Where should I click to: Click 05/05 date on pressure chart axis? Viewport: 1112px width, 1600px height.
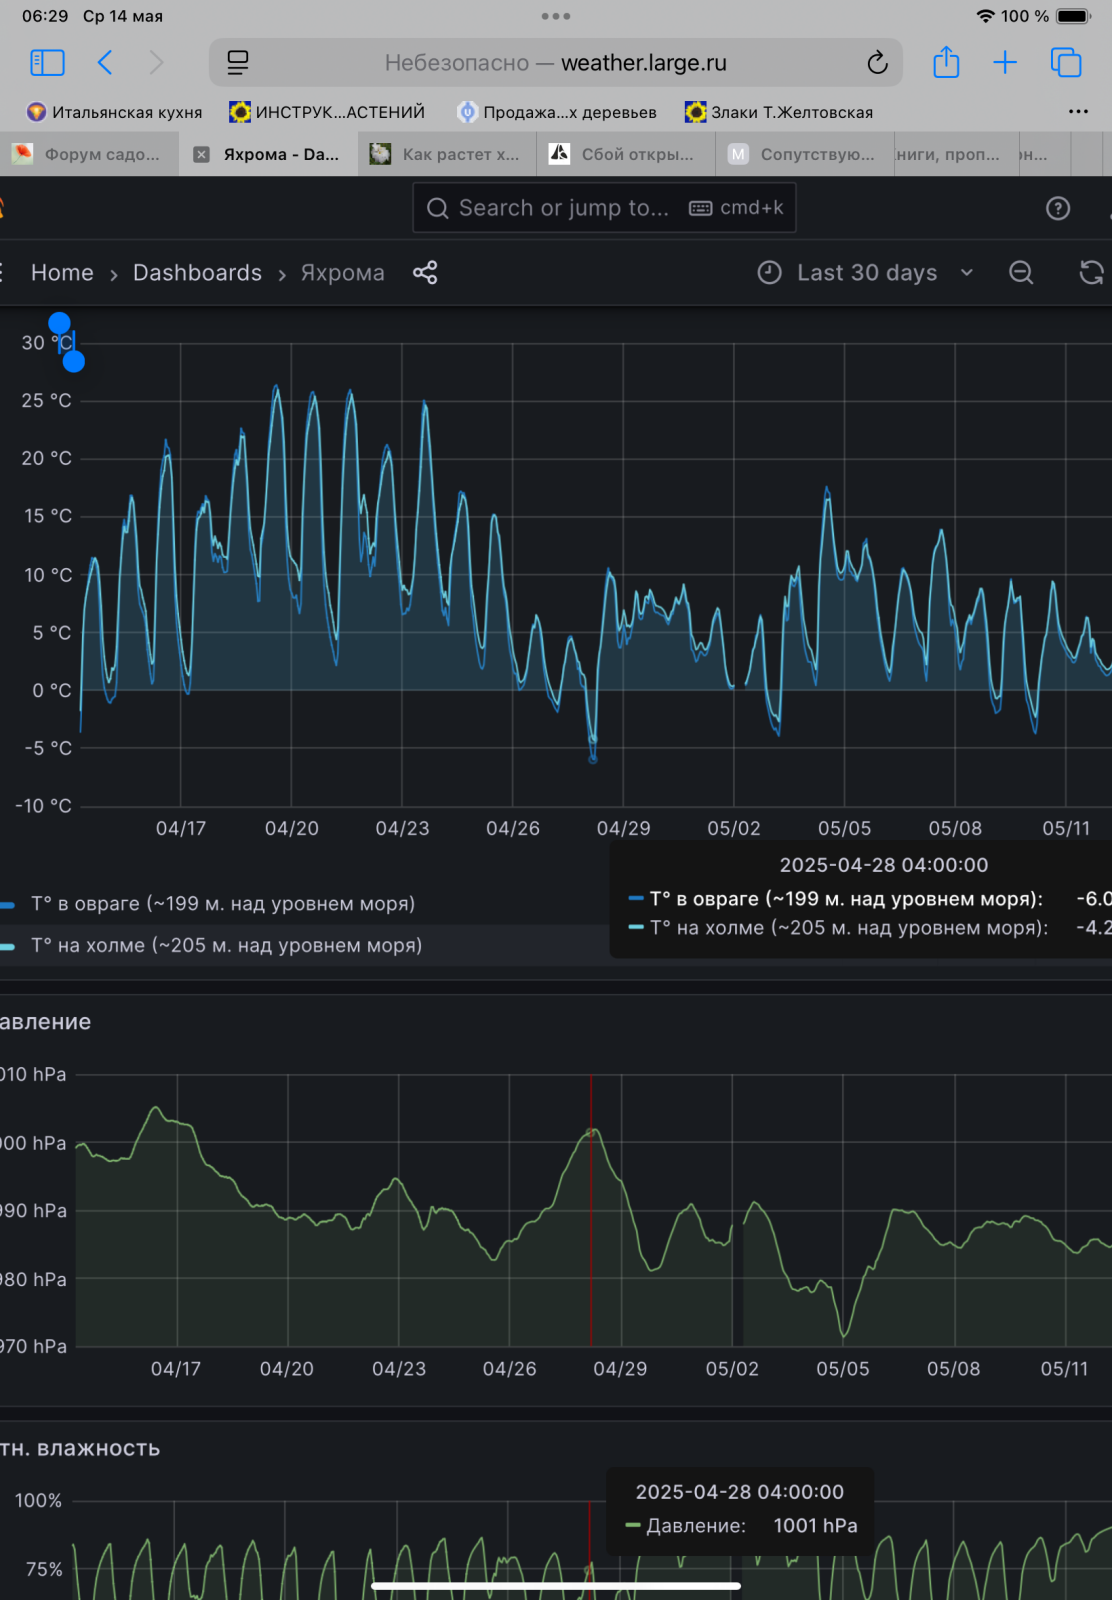click(x=843, y=1369)
